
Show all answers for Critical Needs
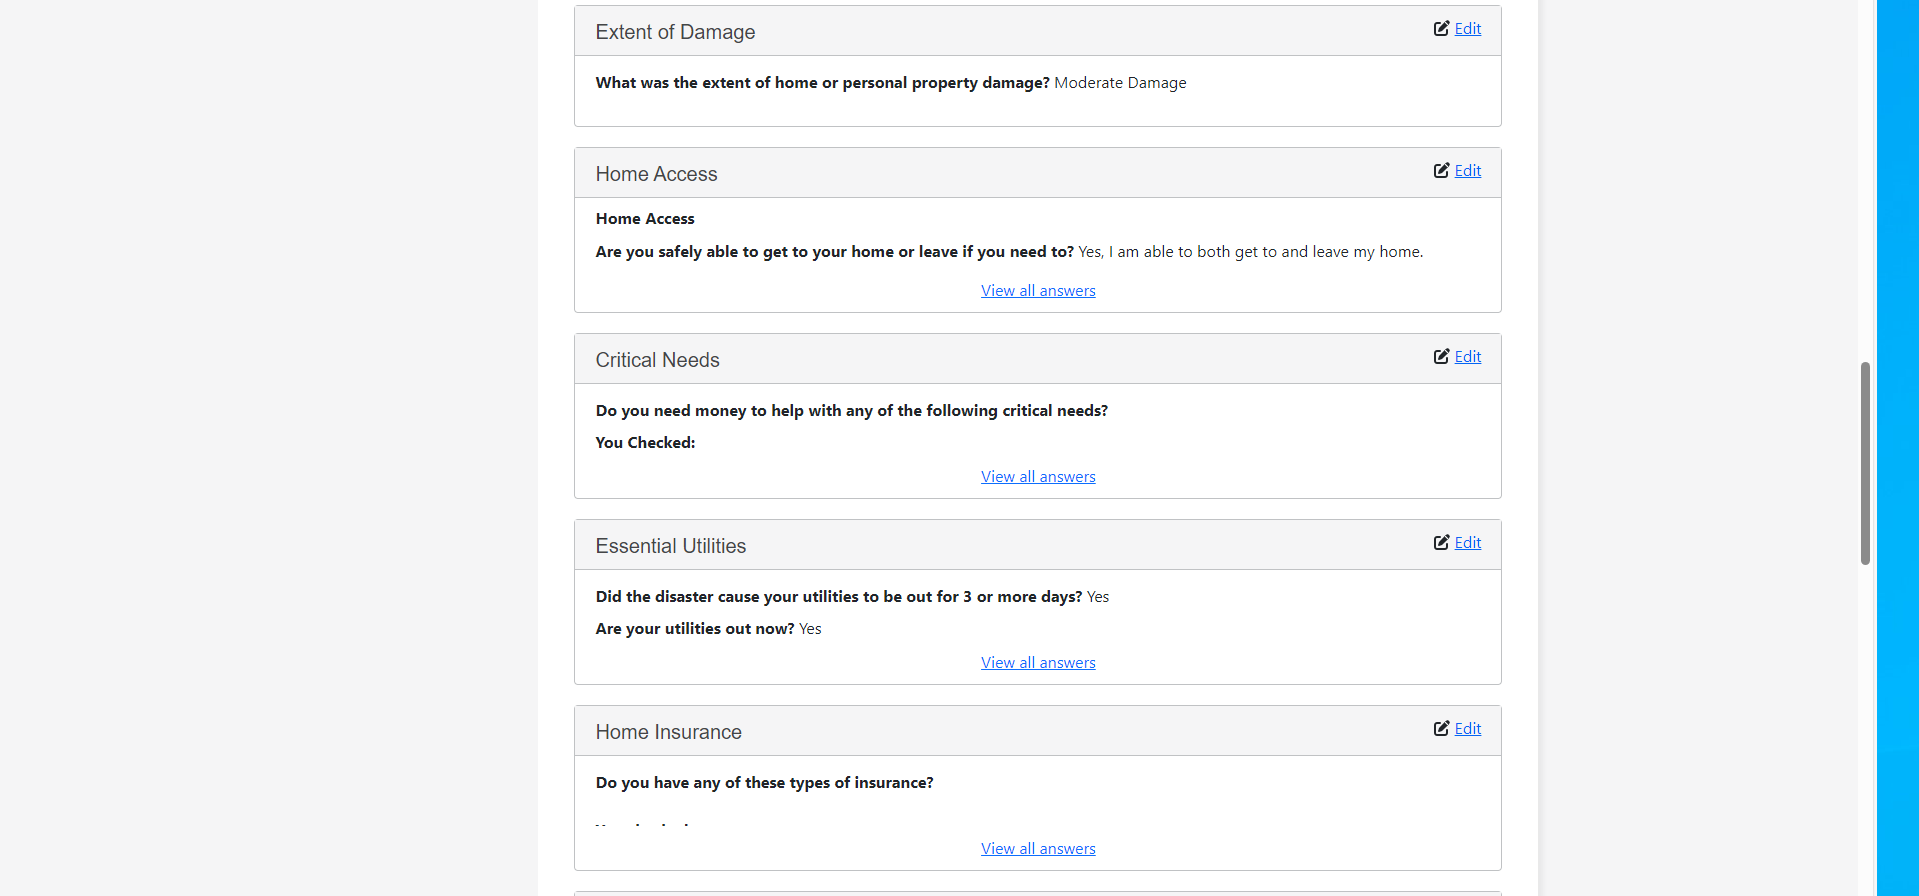tap(1038, 477)
